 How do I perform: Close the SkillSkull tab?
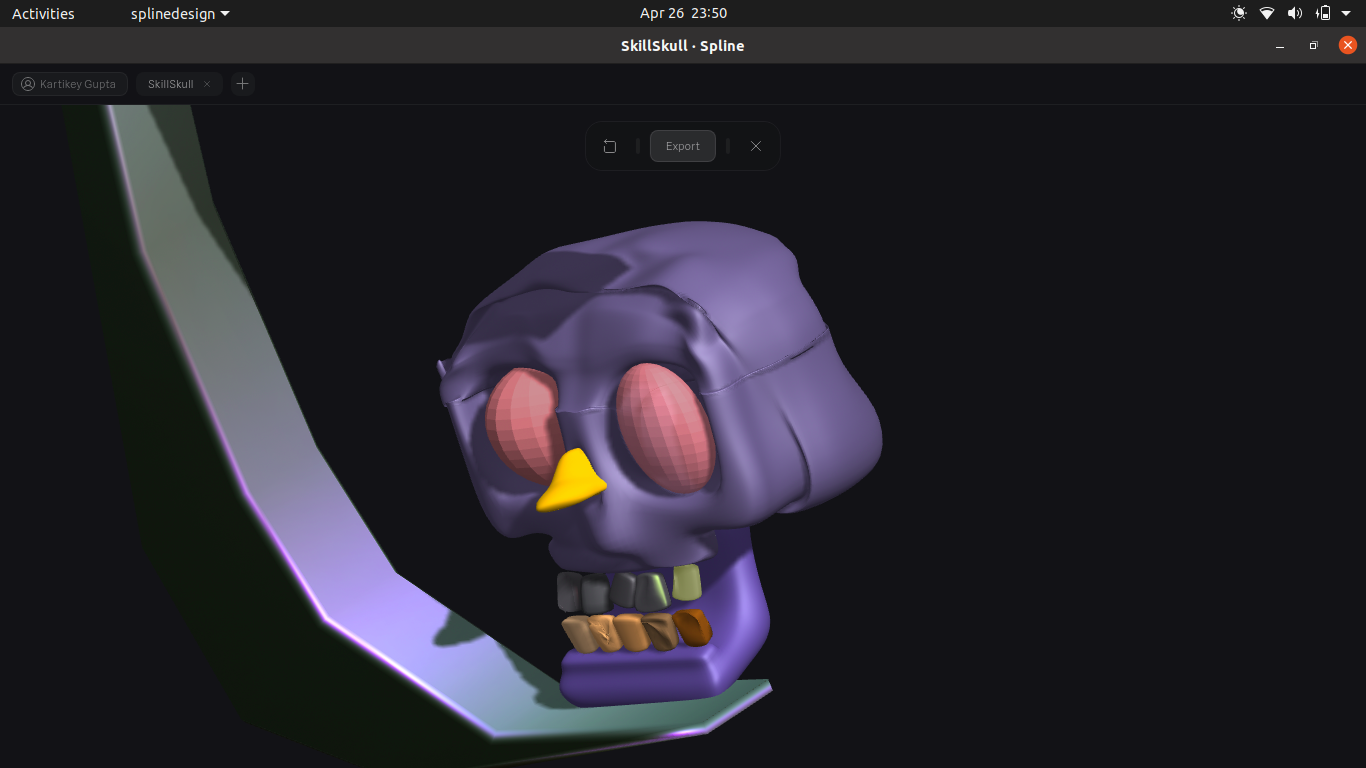point(207,84)
